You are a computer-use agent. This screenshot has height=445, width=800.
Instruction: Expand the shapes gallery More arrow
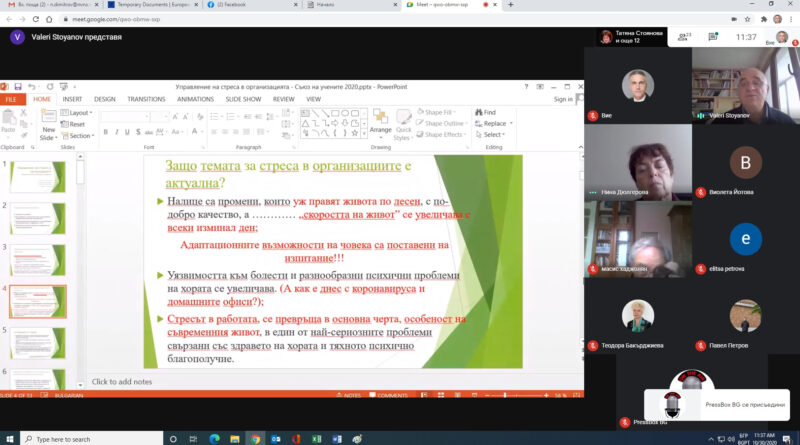click(364, 134)
